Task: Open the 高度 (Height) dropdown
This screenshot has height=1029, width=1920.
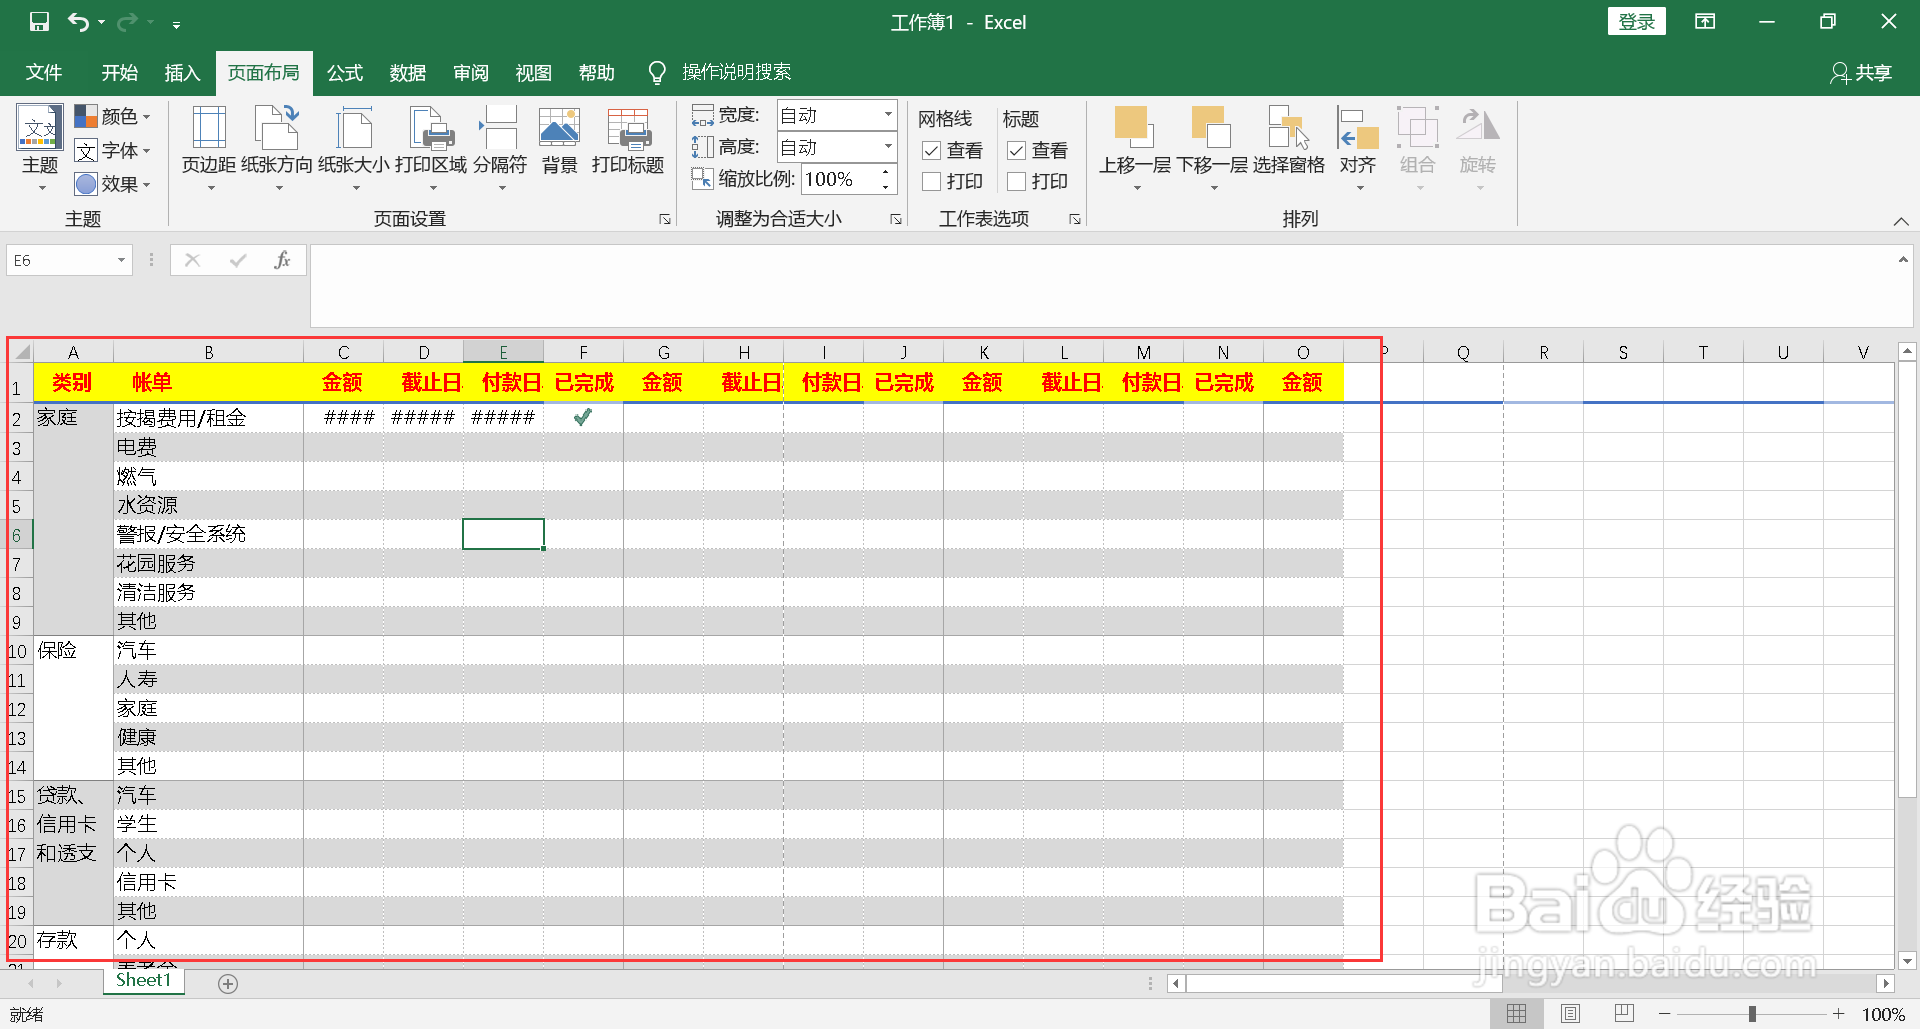Action: coord(886,147)
